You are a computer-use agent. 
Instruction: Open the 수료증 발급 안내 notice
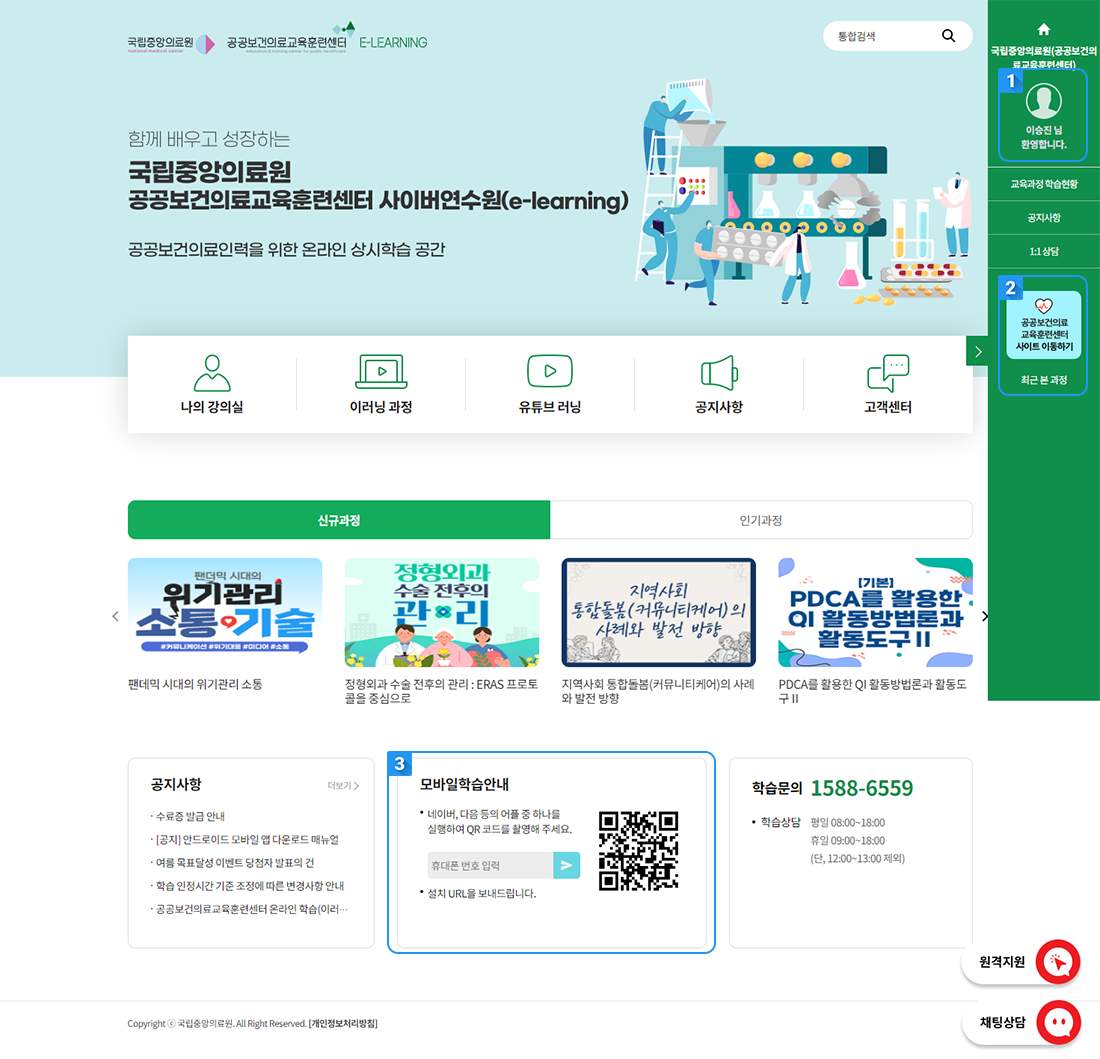pyautogui.click(x=190, y=816)
